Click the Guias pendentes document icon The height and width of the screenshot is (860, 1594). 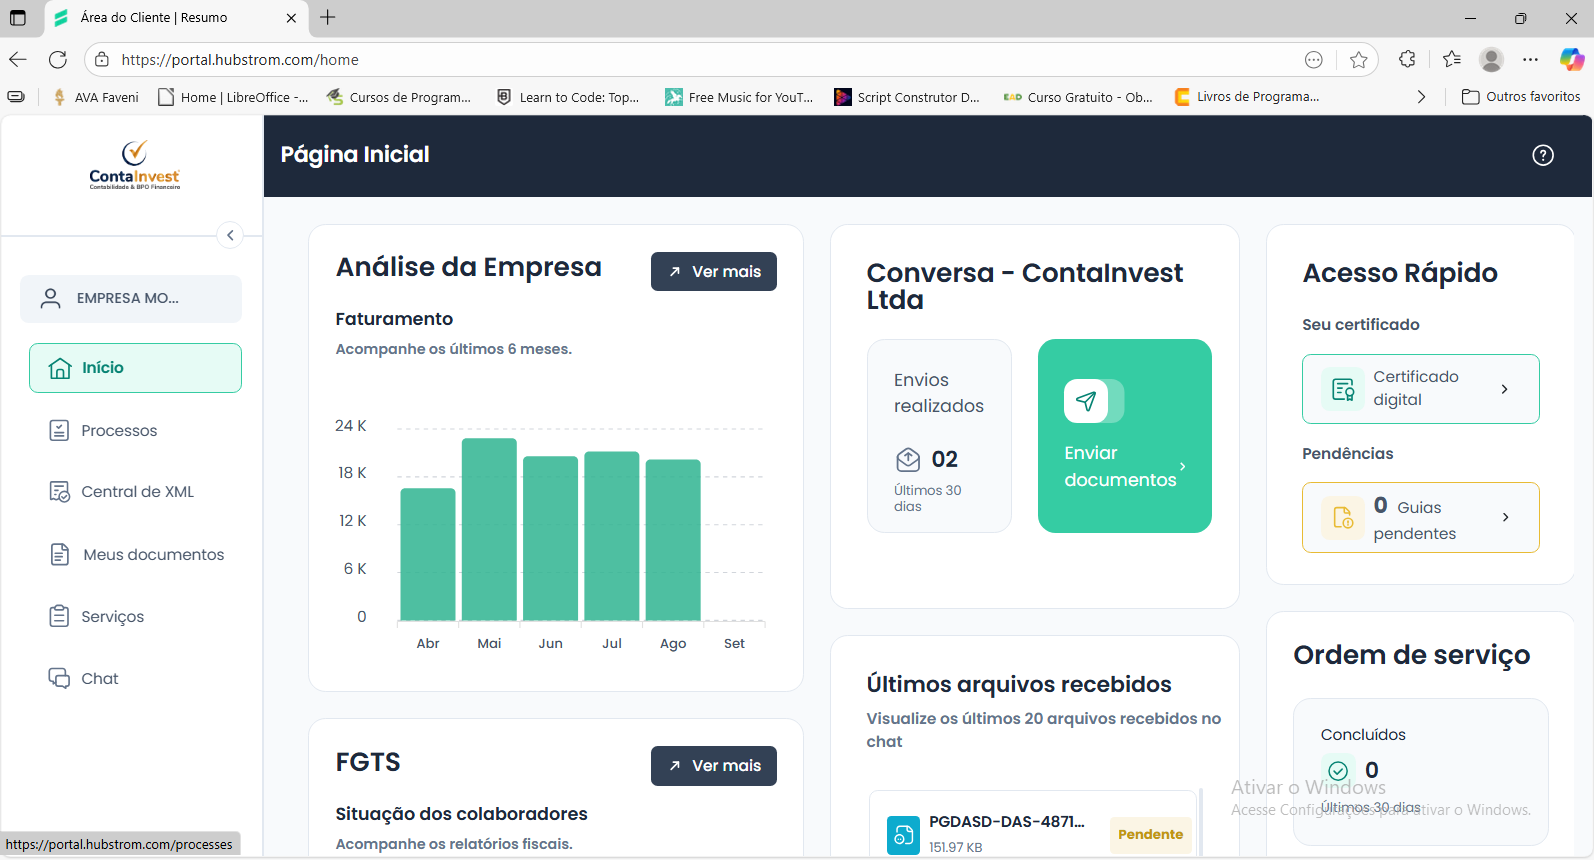click(x=1343, y=518)
